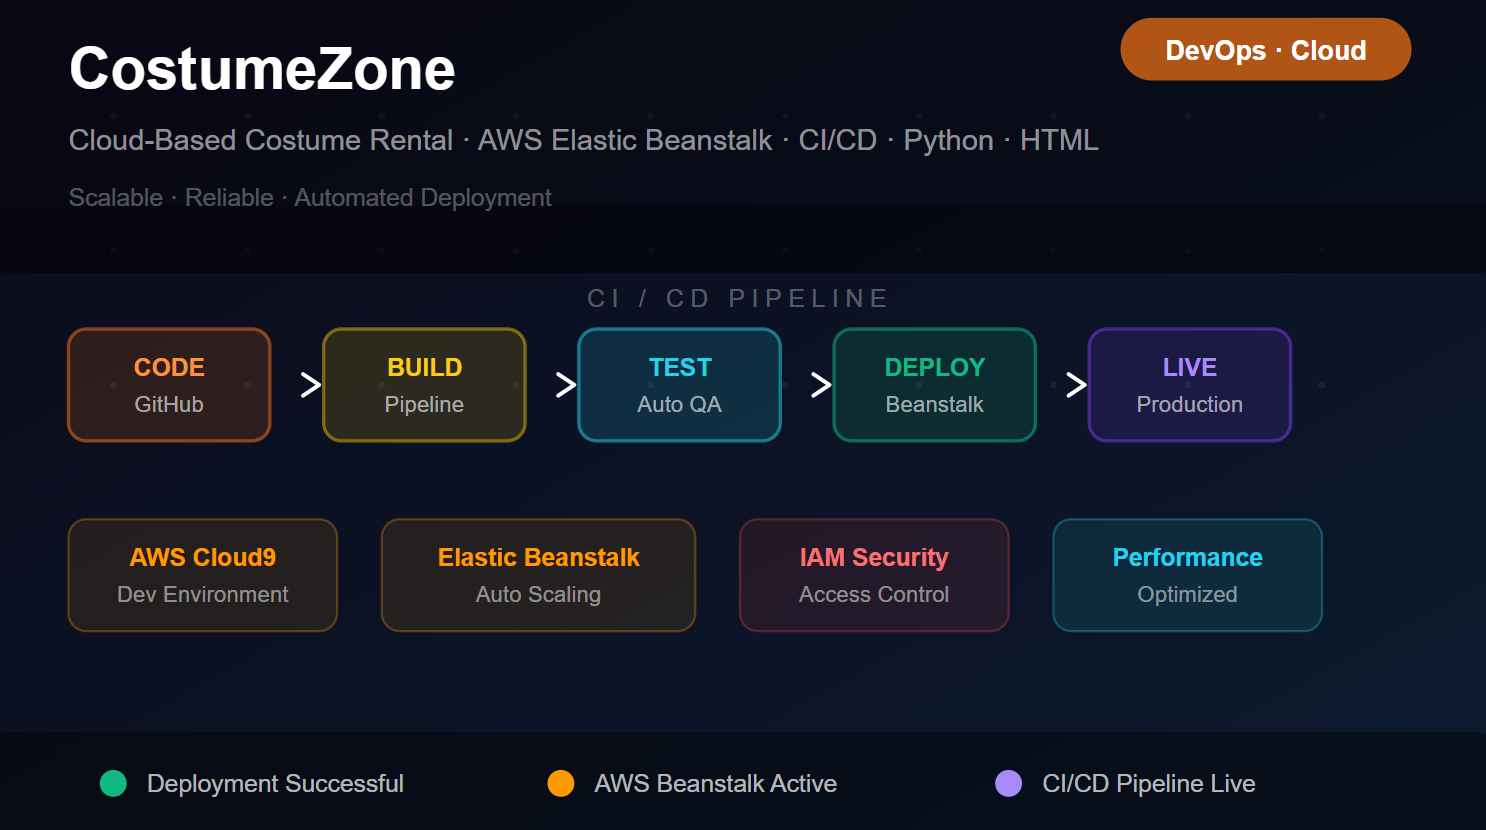Click the "CI/CD Pipeline Live" status text
1486x830 pixels.
(1148, 783)
